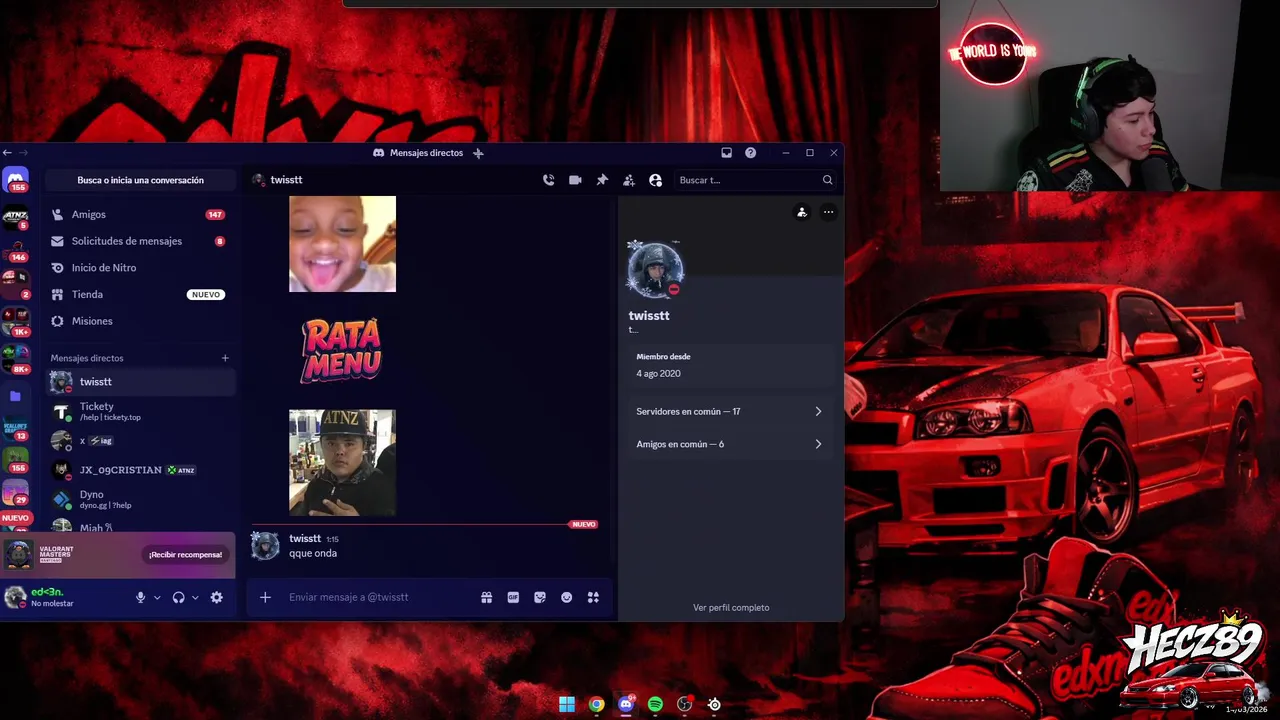Open OBS Studio from the taskbar
Screen dimensions: 1280x720
click(x=684, y=704)
